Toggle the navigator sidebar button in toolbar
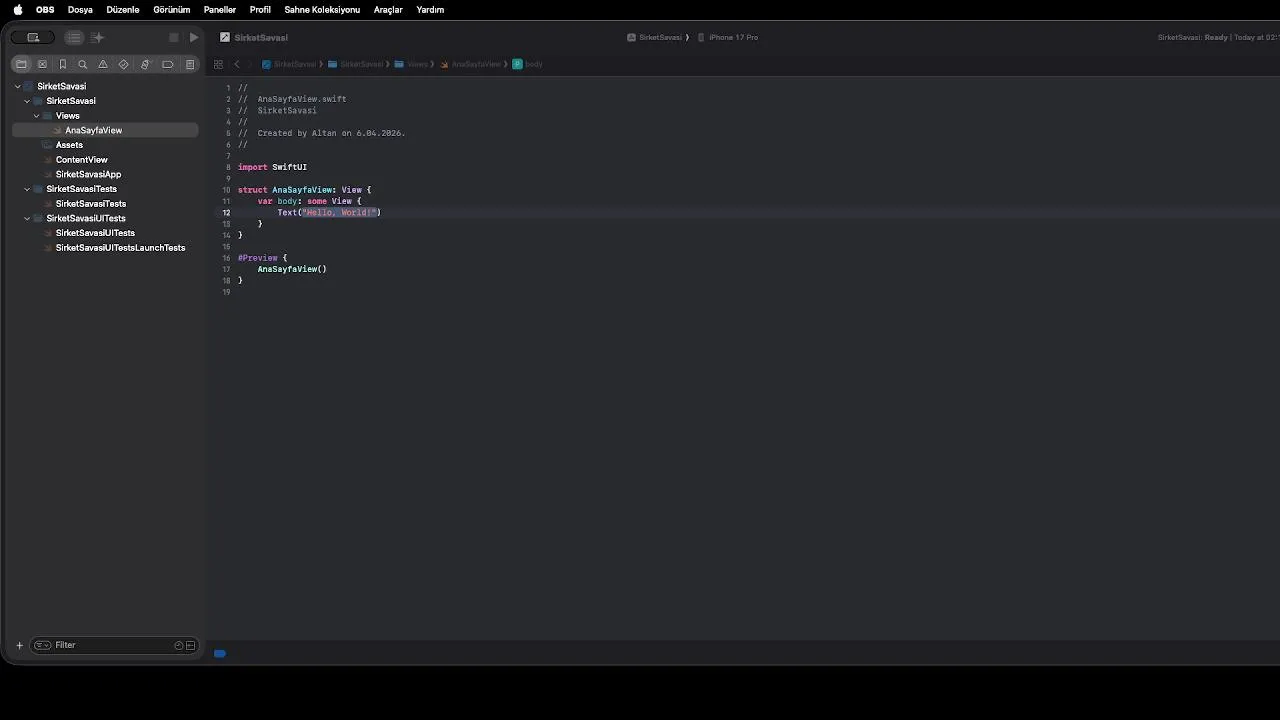Image resolution: width=1280 pixels, height=720 pixels. click(33, 37)
